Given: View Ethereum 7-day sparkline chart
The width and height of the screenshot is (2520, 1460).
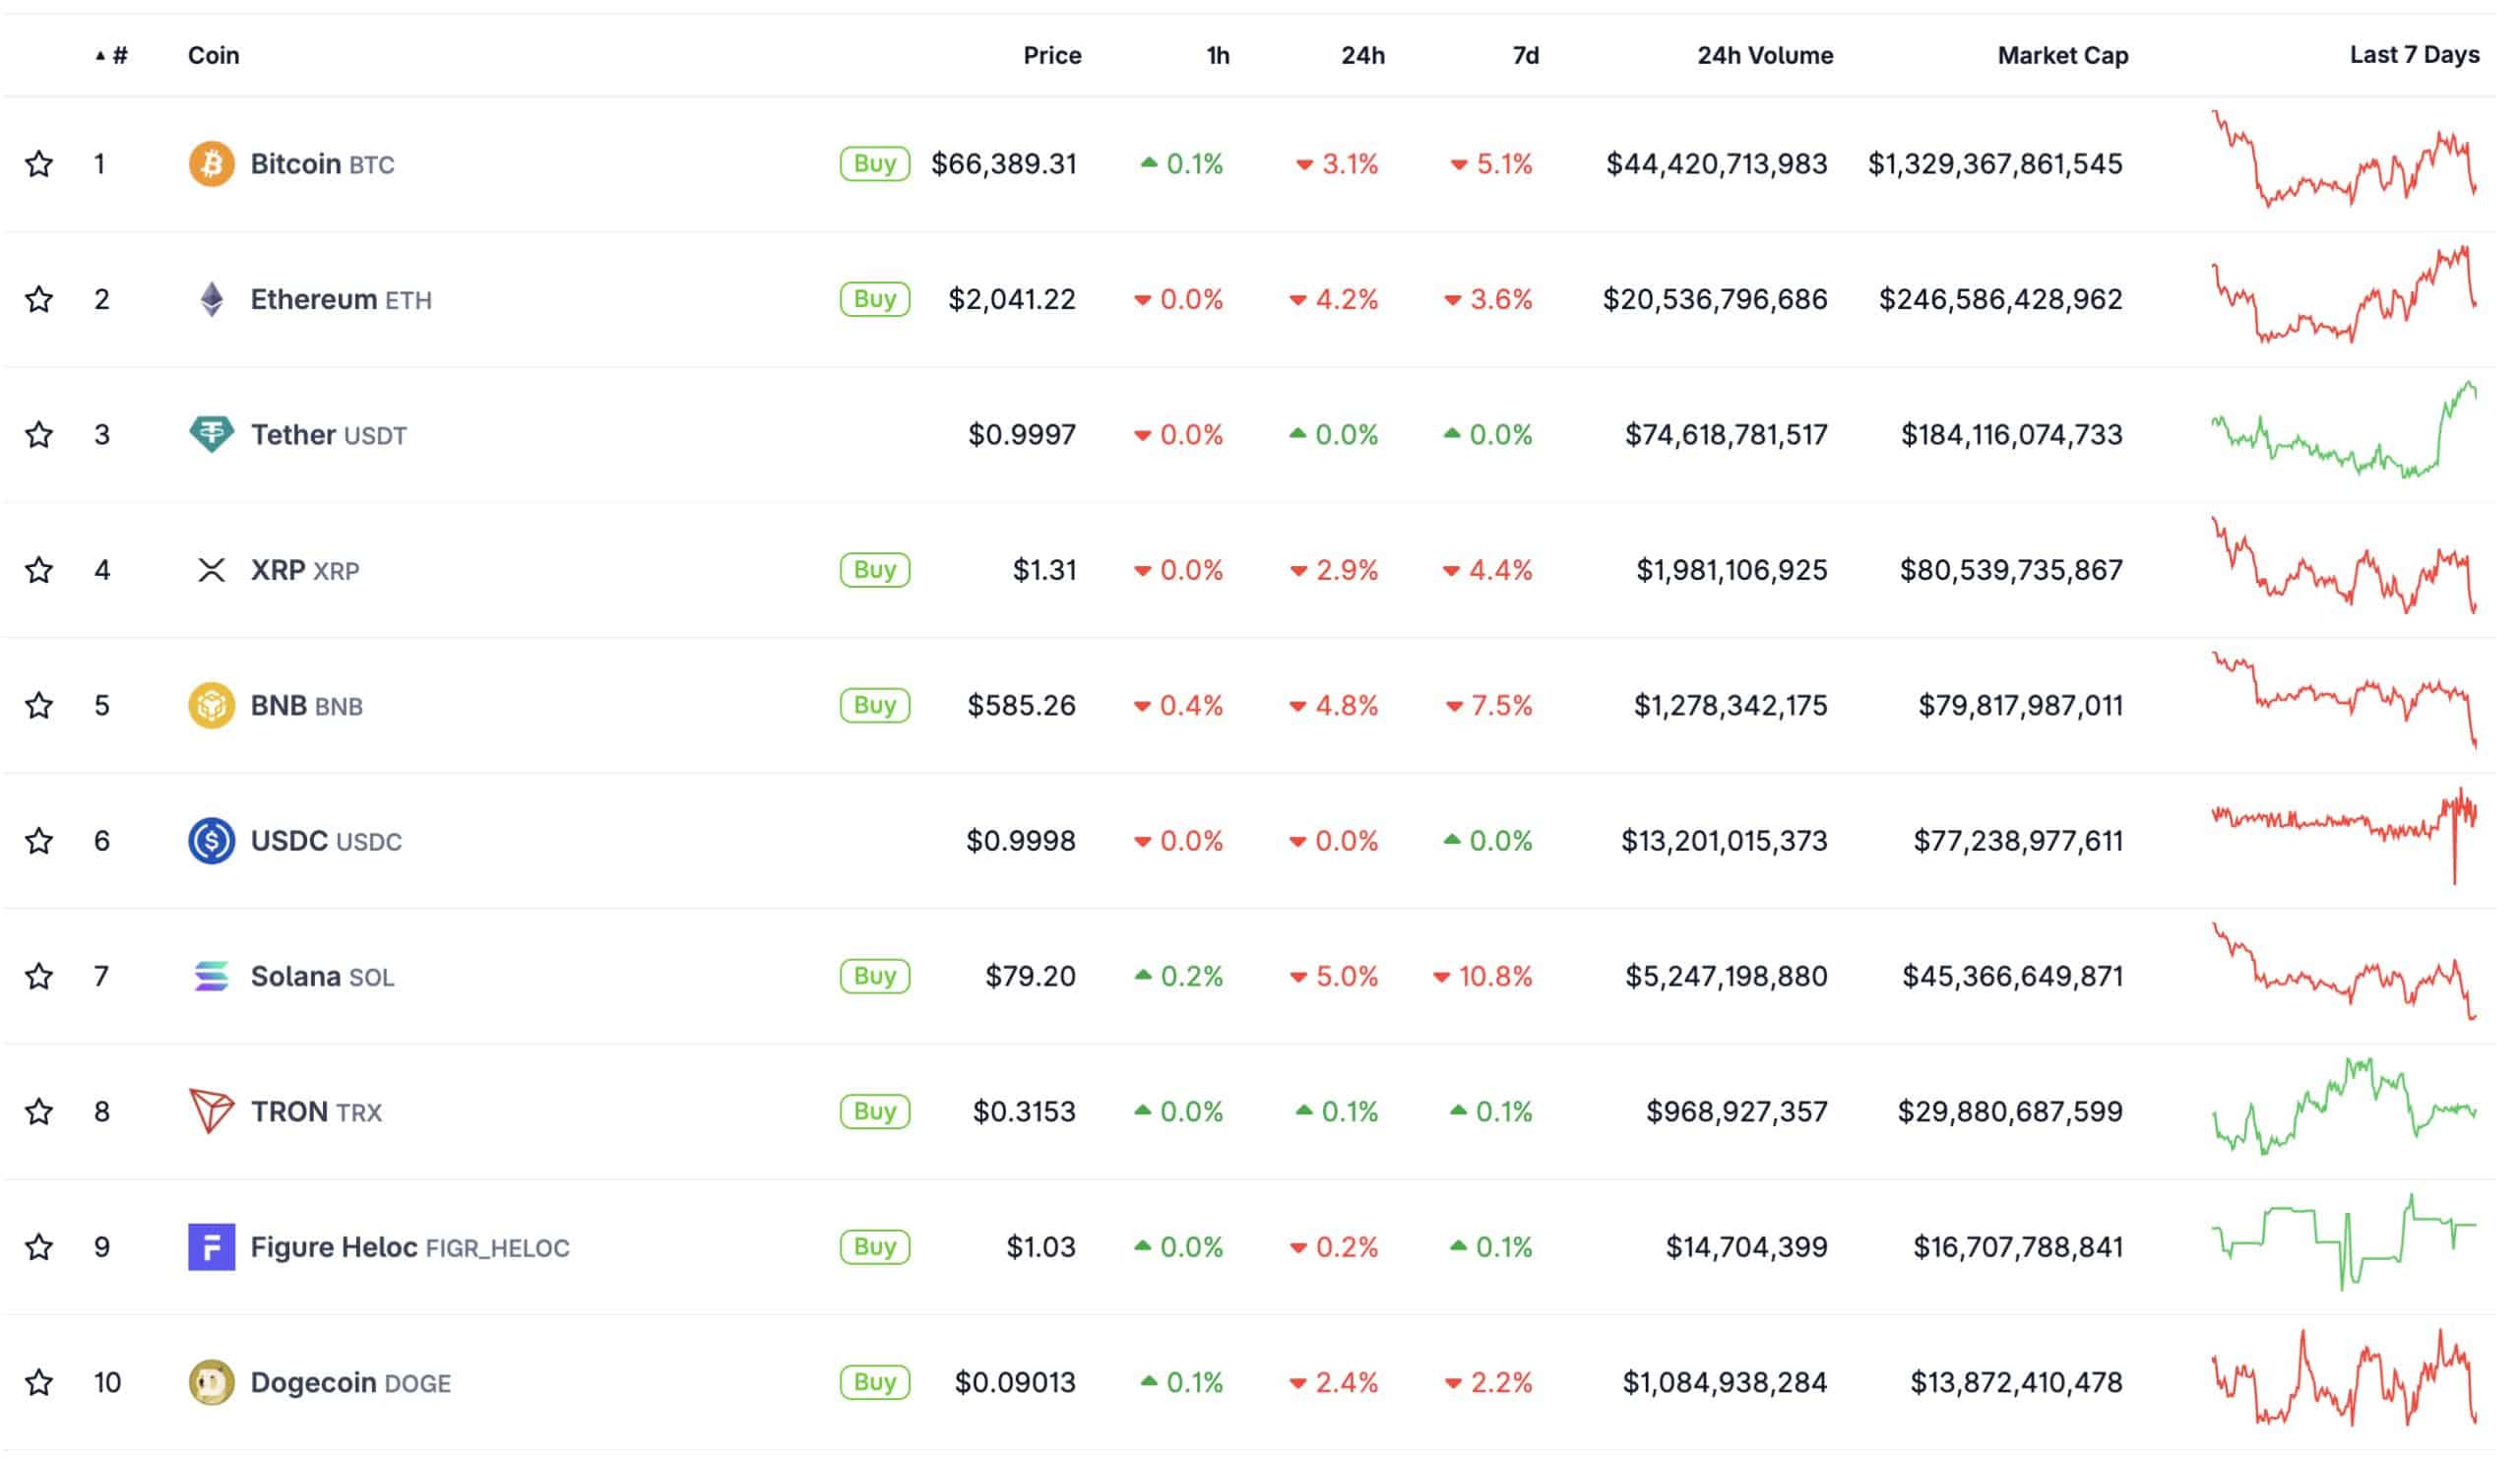Looking at the screenshot, I should click(2345, 295).
